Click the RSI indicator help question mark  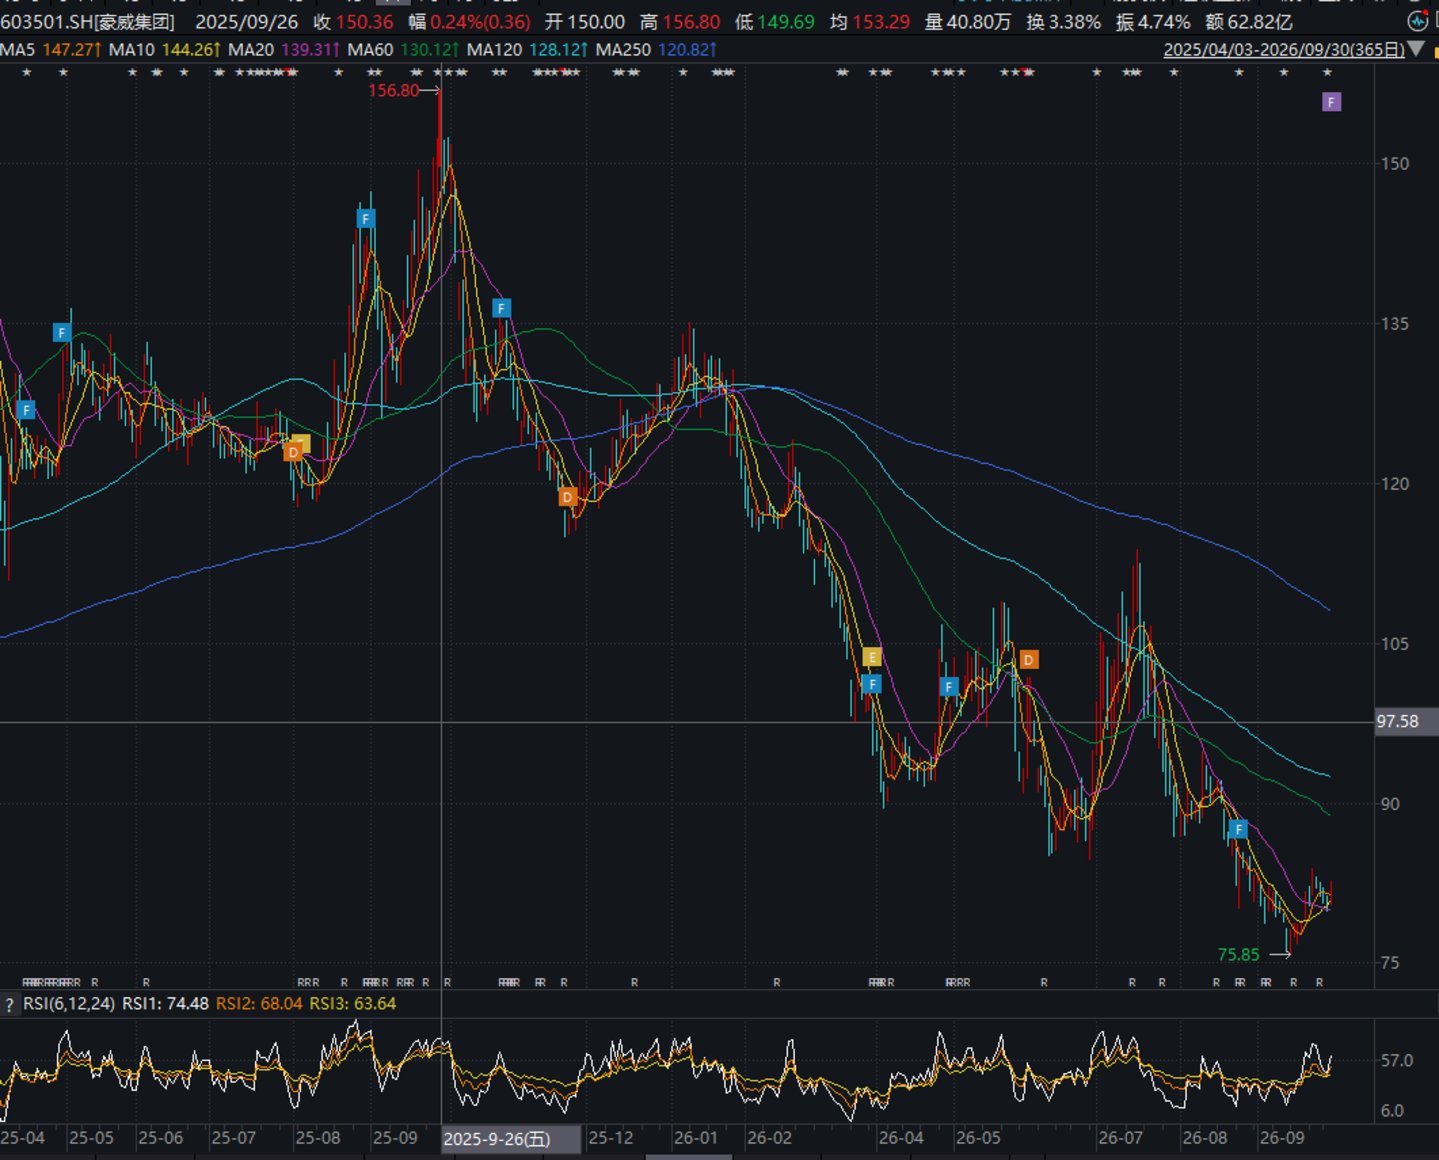[10, 1004]
